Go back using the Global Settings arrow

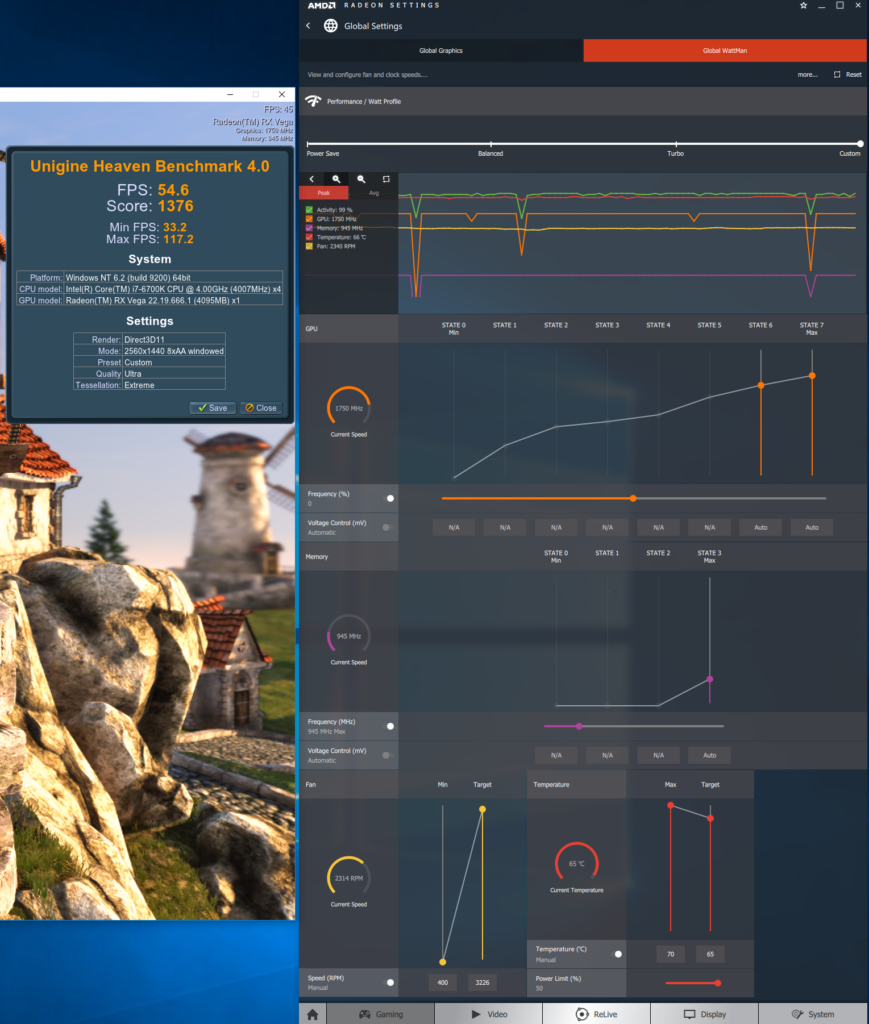(308, 26)
